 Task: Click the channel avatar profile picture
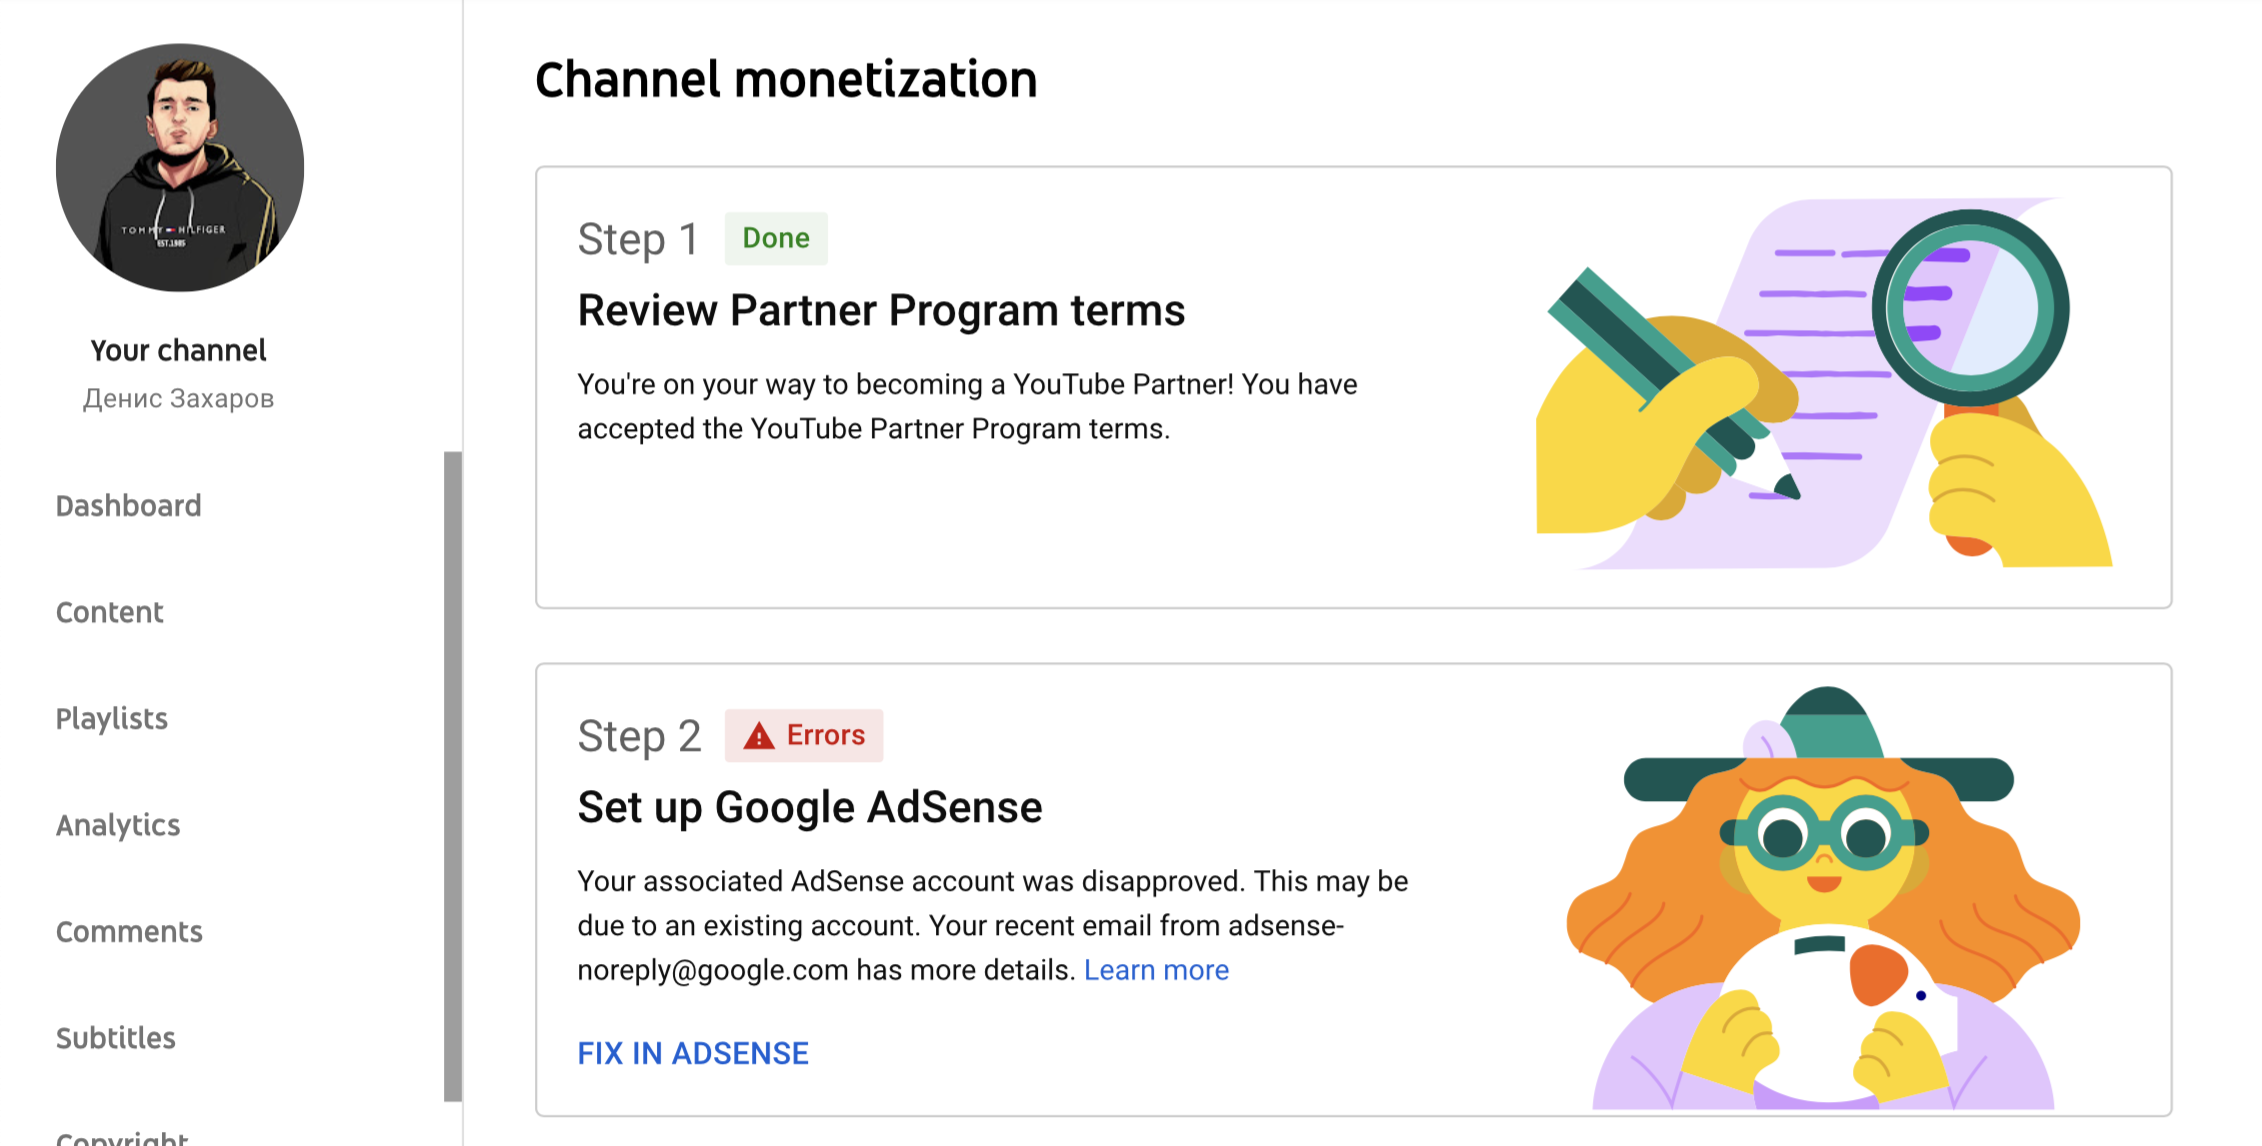point(180,167)
